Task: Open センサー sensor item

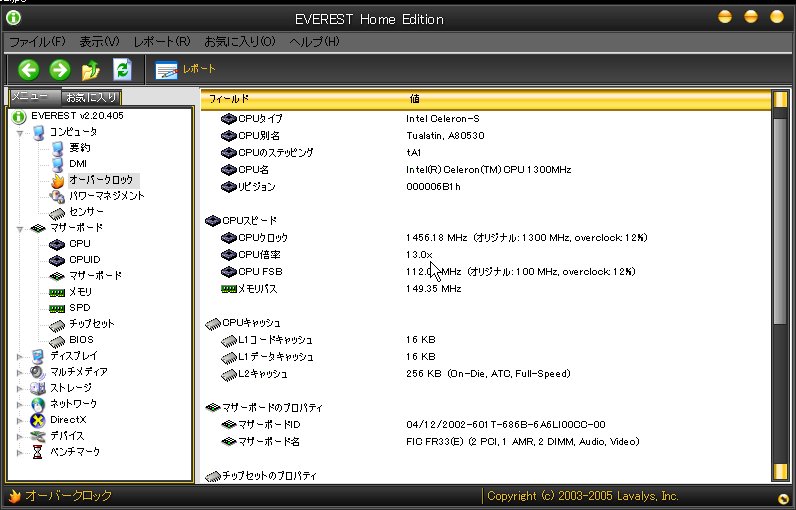Action: 86,212
